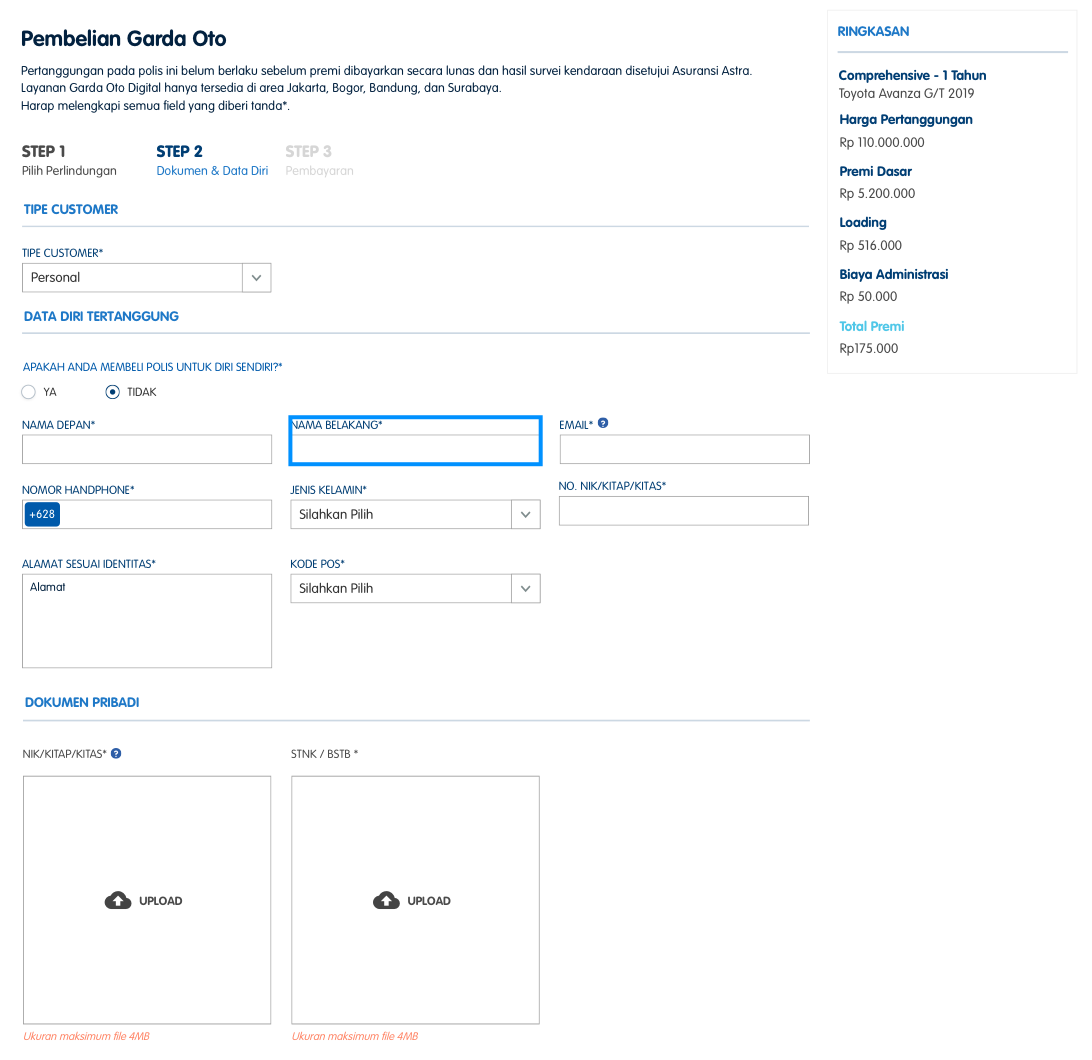Screen dimensions: 1092x1060
Task: Expand the Jenis Kelamin chevron arrow
Action: (x=526, y=514)
